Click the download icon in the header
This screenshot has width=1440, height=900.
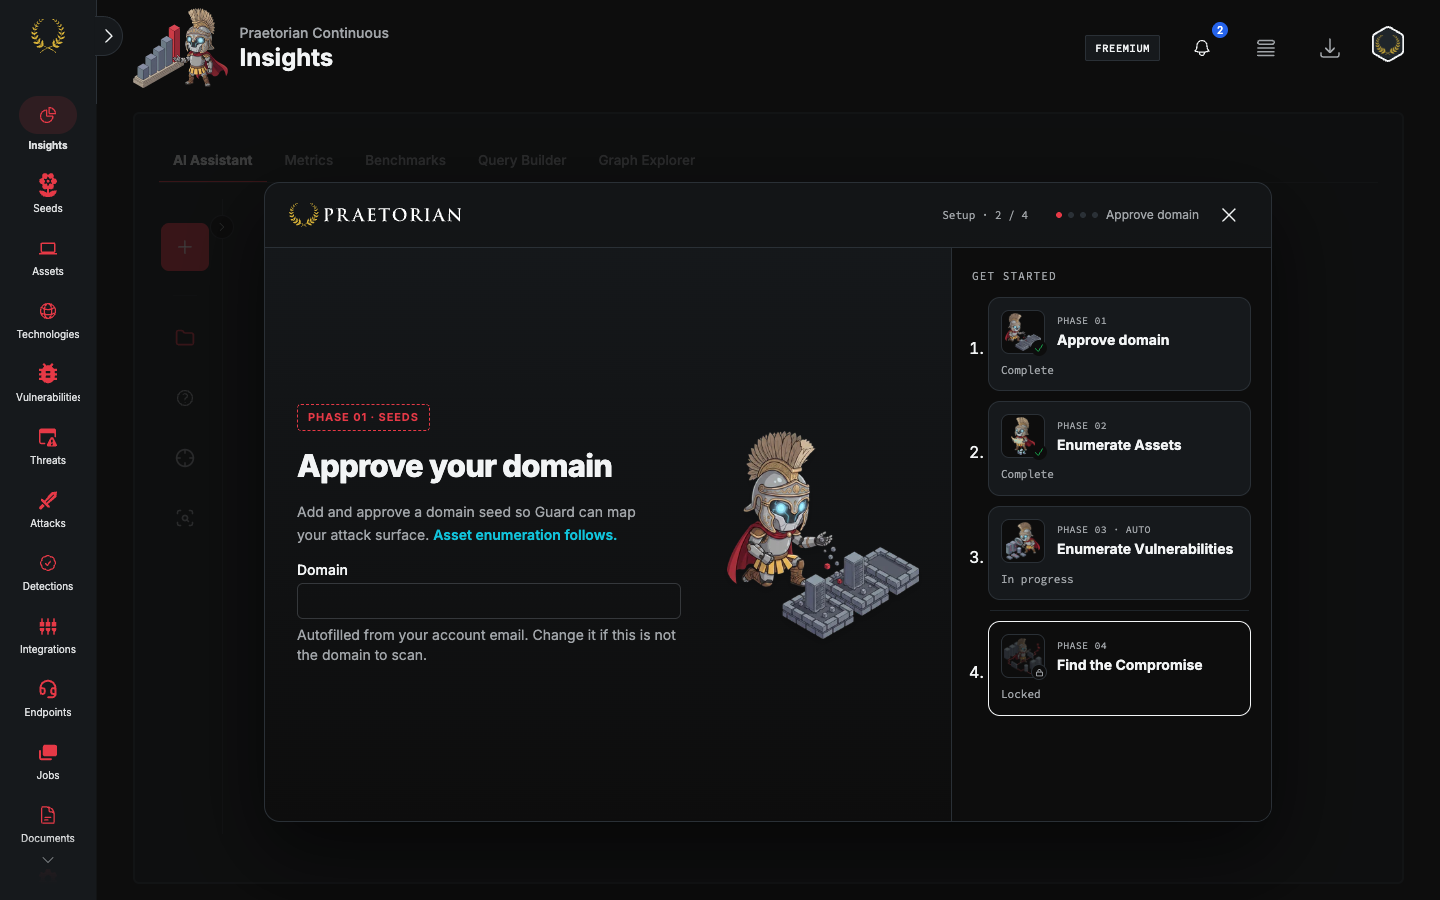click(1330, 48)
